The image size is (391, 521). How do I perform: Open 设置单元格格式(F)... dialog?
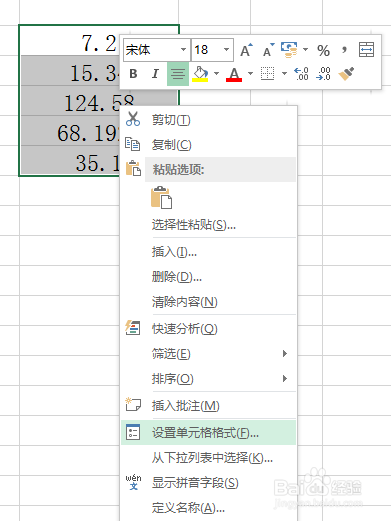tap(208, 433)
